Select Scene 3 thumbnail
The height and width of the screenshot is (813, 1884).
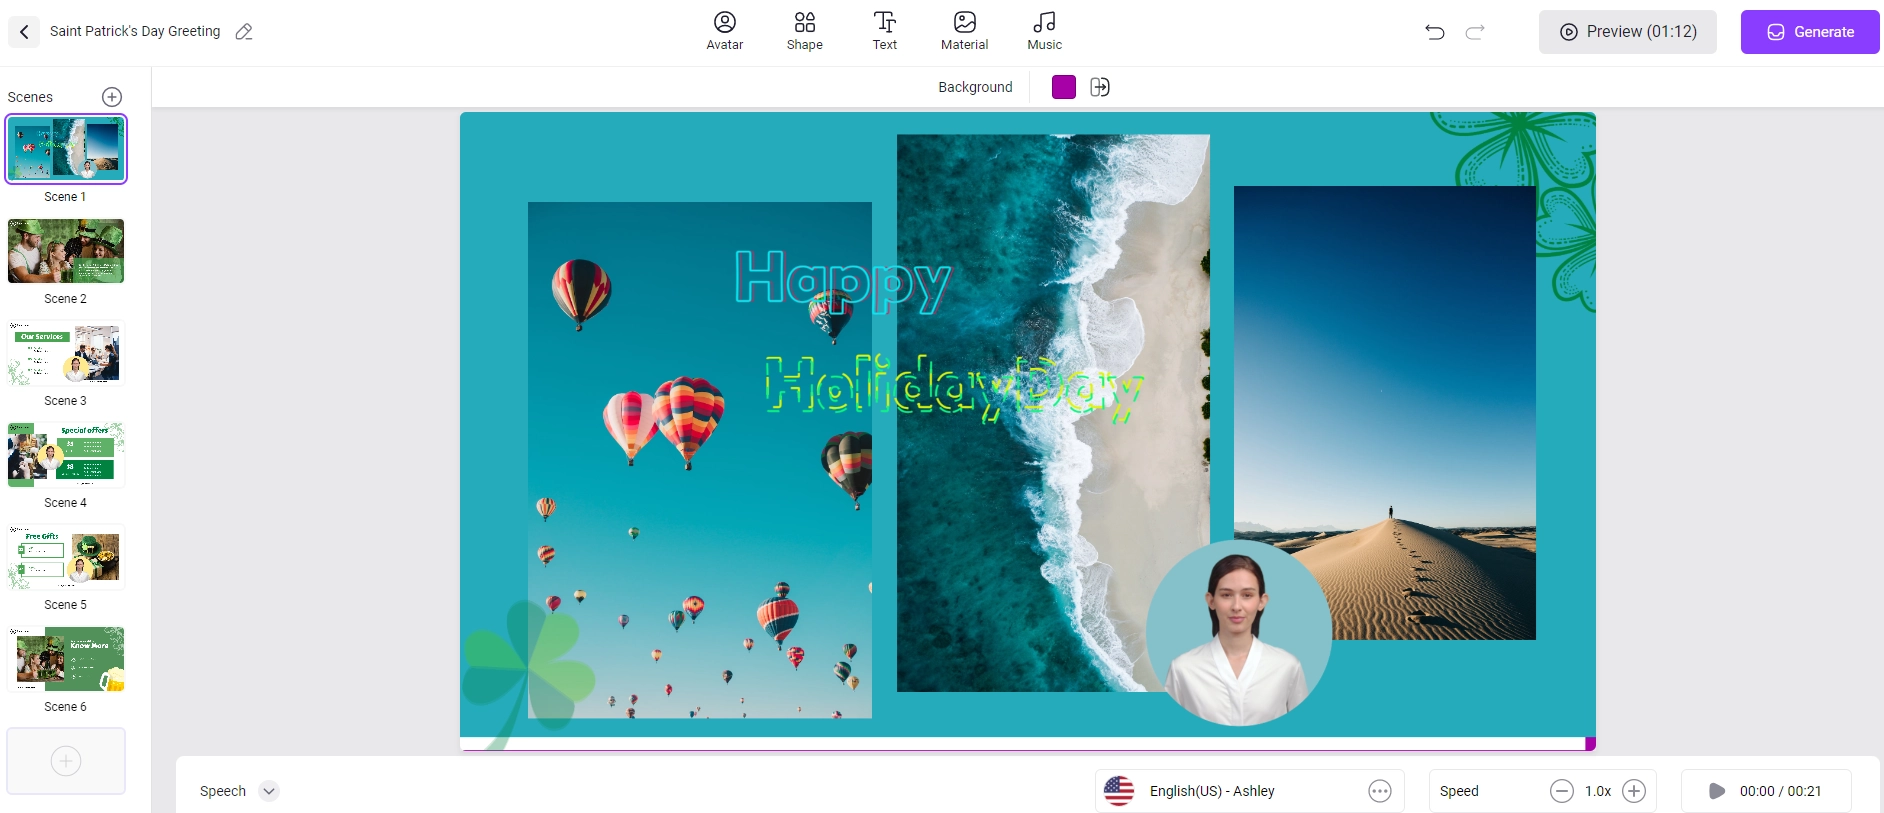pyautogui.click(x=66, y=353)
